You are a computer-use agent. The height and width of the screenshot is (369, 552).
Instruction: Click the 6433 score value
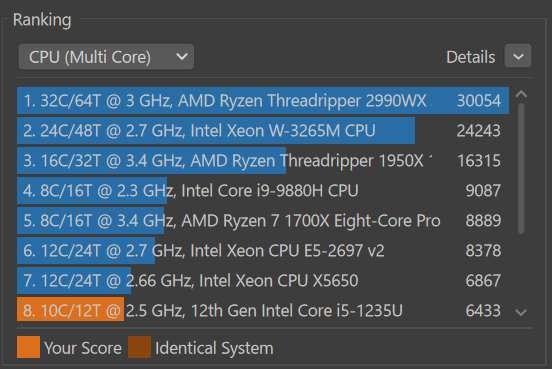click(483, 311)
